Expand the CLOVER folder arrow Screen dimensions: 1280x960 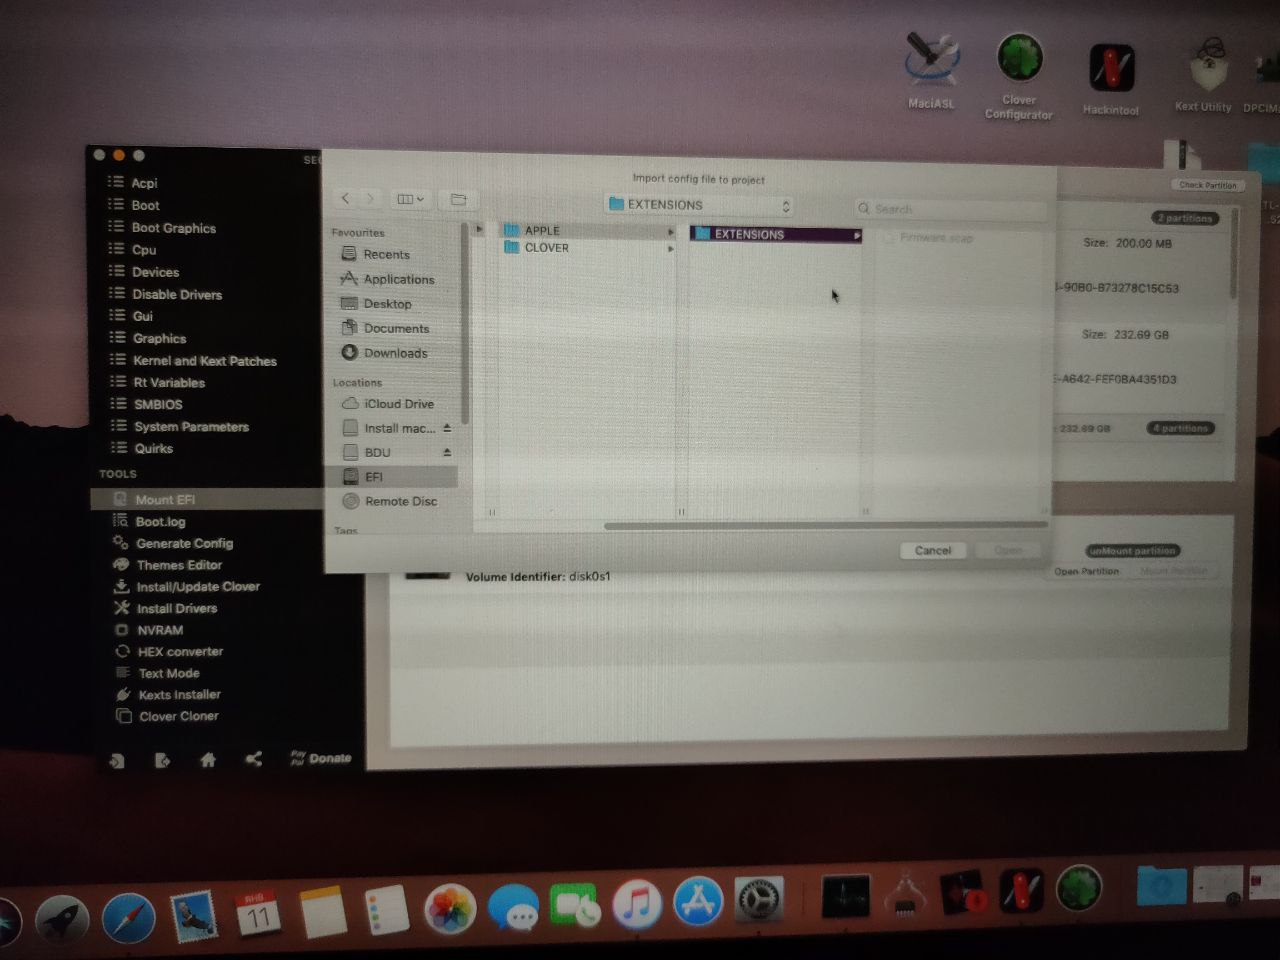671,248
